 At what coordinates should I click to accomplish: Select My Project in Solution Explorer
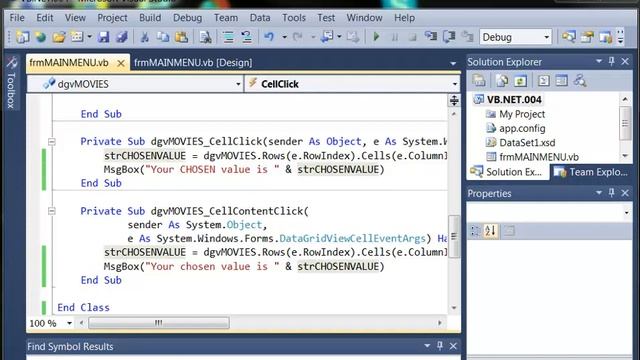(x=522, y=114)
